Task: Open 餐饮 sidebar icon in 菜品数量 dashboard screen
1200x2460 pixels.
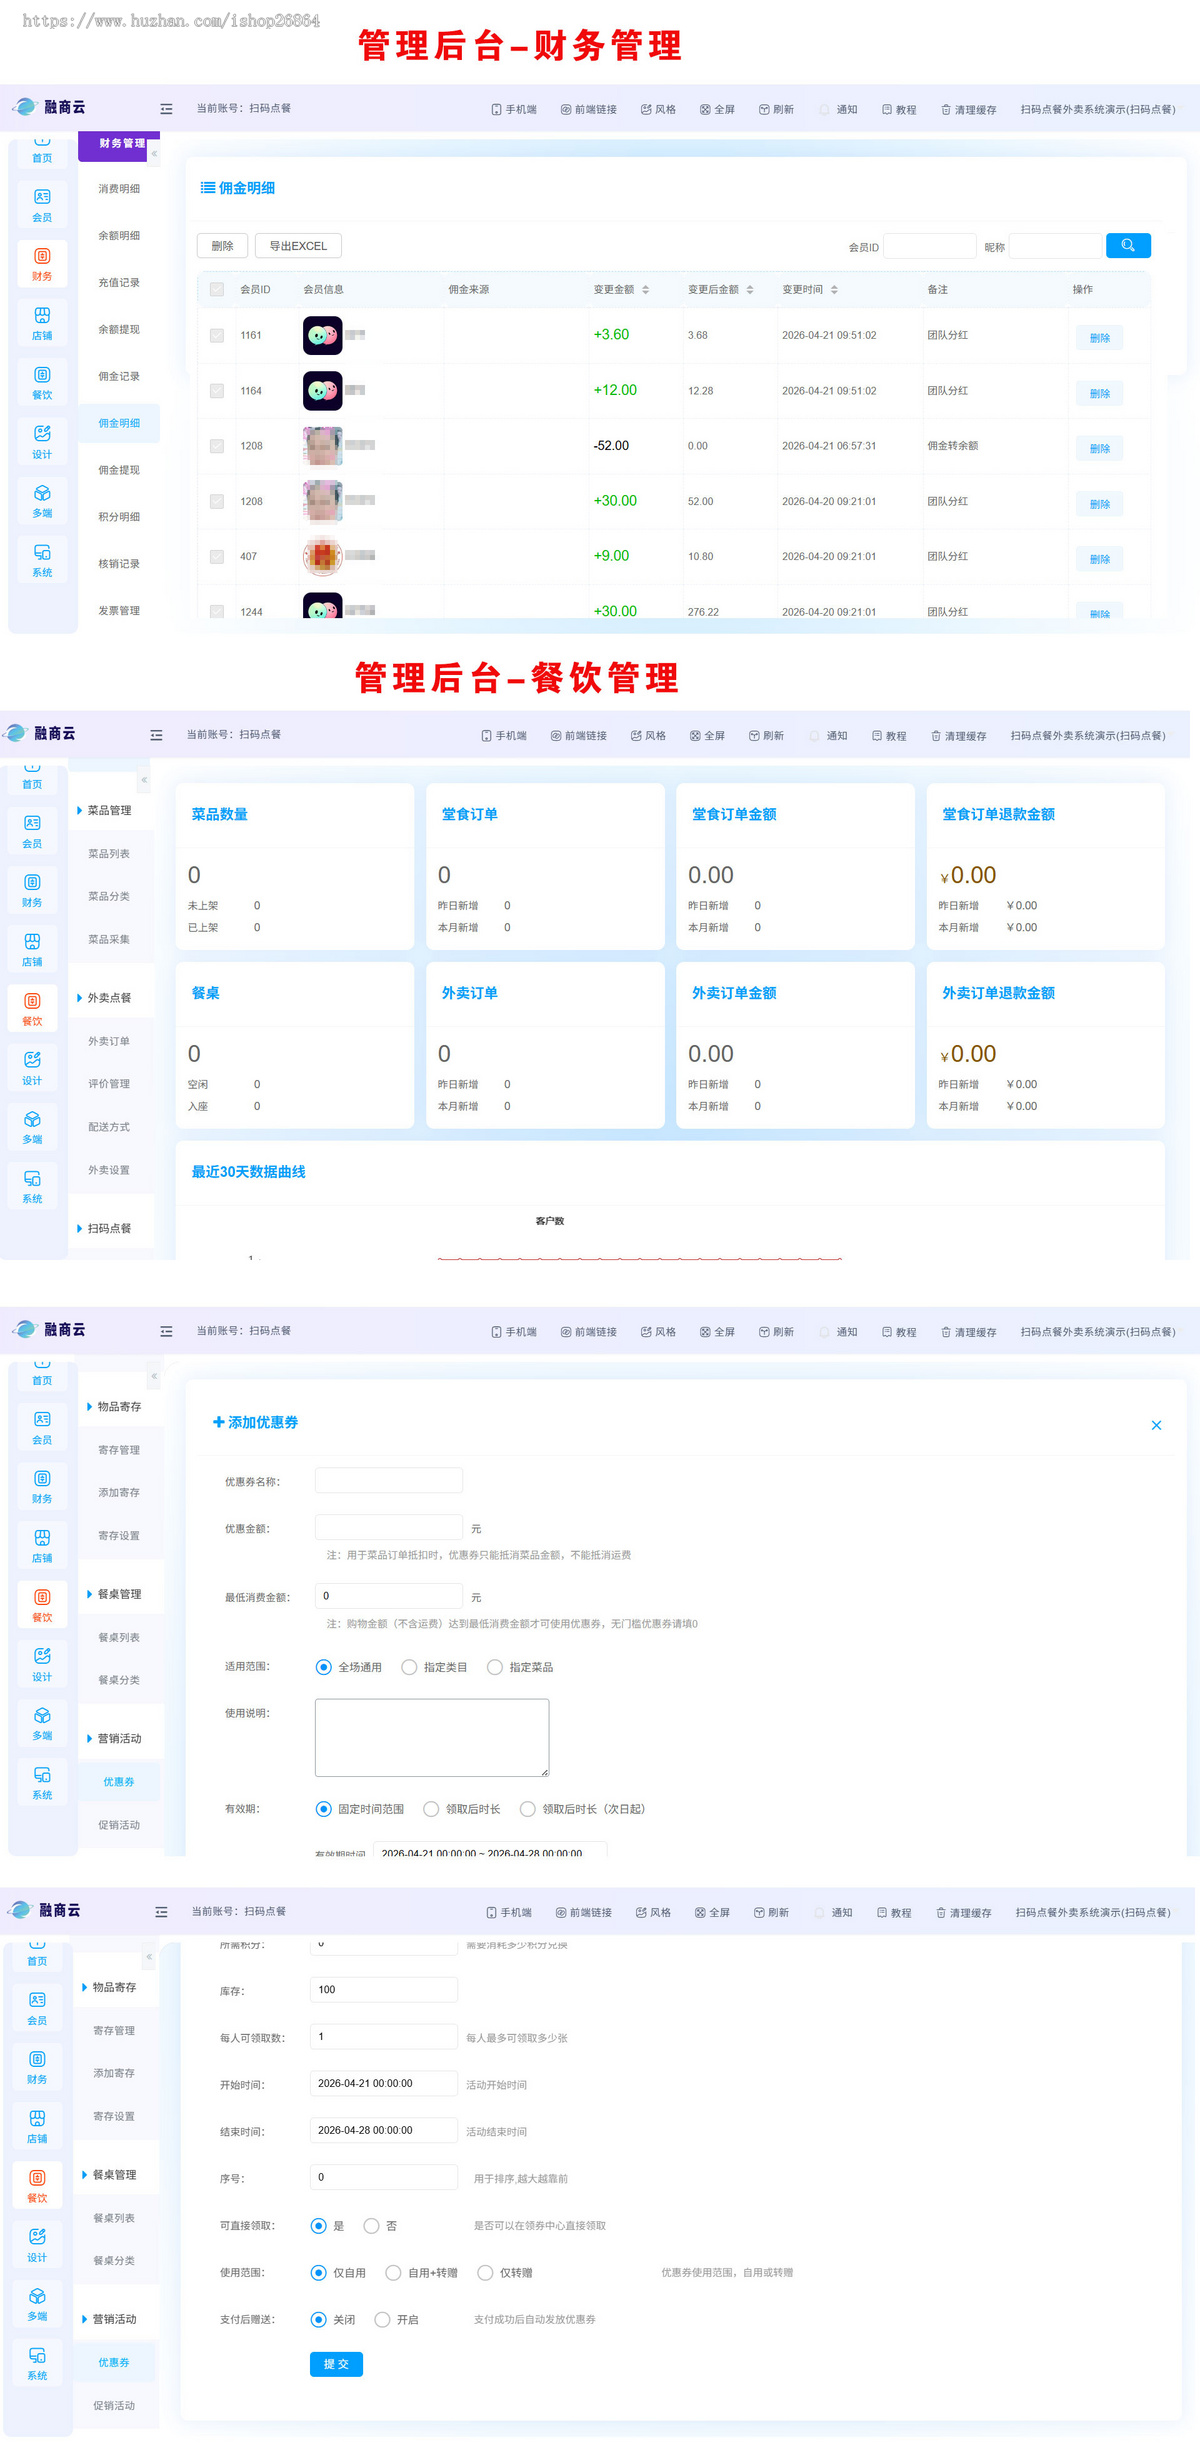Action: (x=32, y=1009)
